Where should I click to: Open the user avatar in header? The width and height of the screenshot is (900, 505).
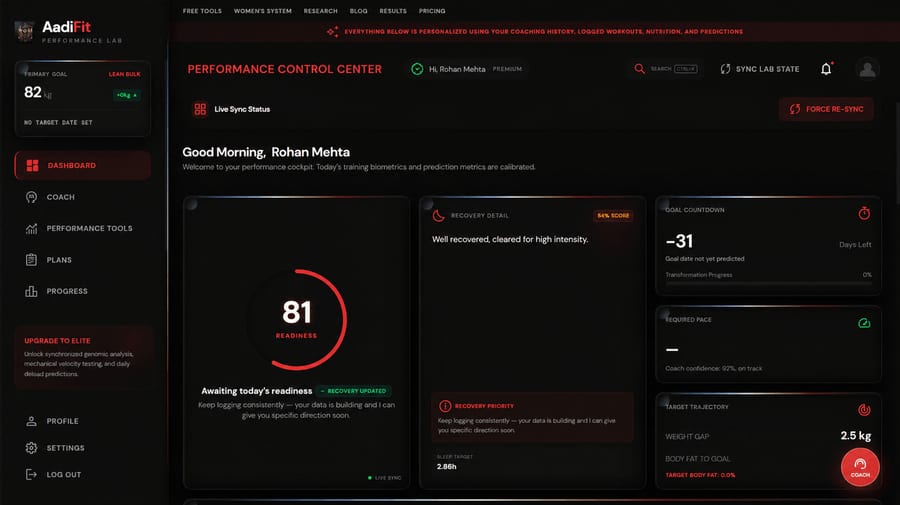[x=867, y=69]
